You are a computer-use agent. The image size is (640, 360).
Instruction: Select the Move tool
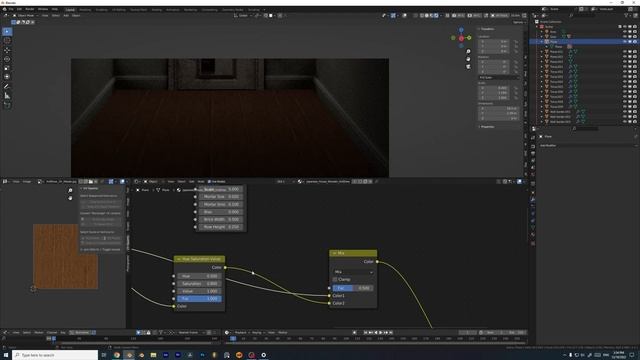click(x=7, y=50)
